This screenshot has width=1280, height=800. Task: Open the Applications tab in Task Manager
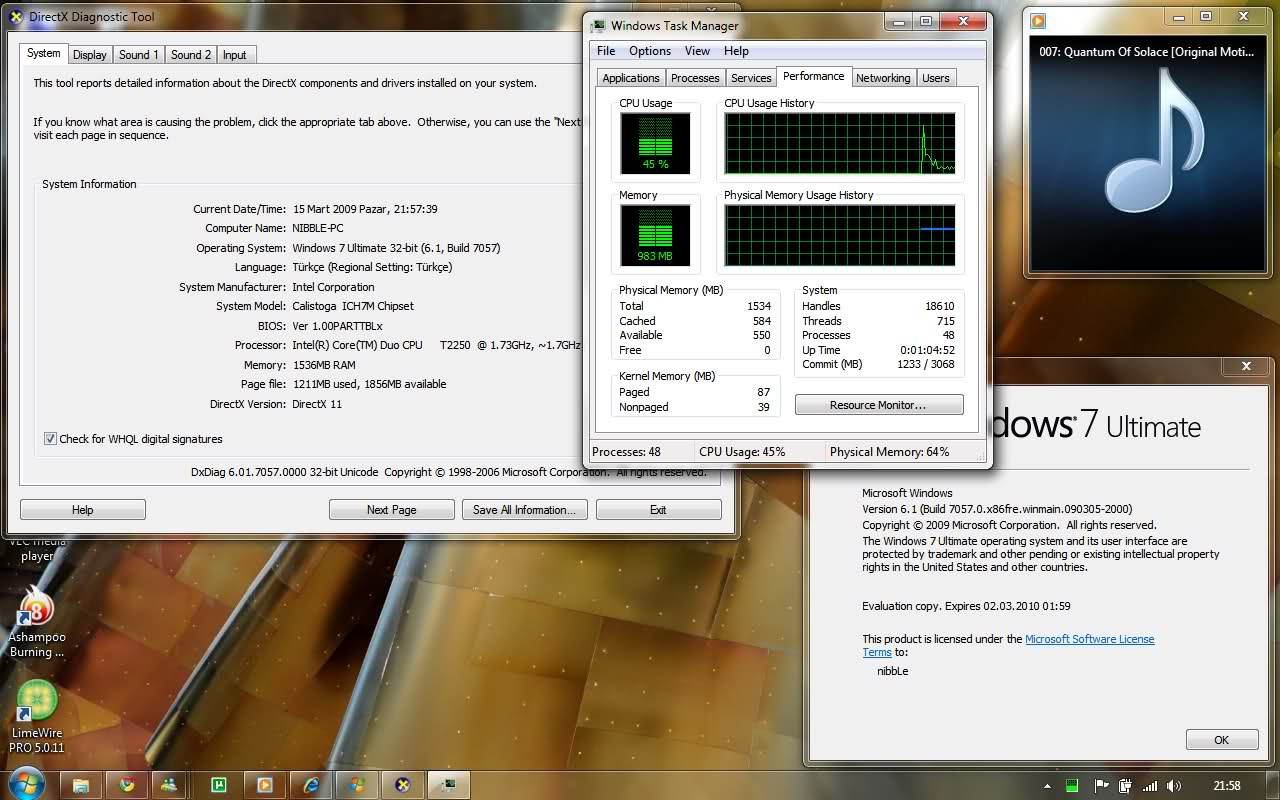pyautogui.click(x=631, y=78)
